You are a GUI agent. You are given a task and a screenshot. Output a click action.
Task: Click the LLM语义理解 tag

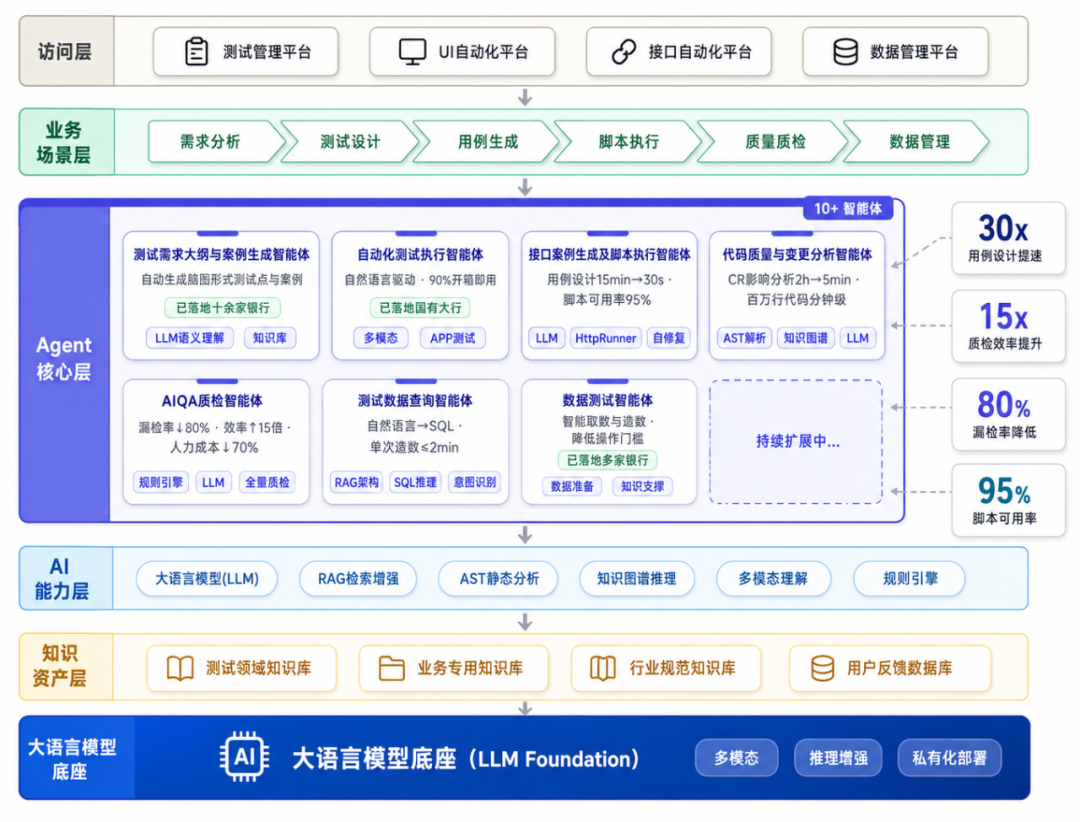(x=189, y=338)
